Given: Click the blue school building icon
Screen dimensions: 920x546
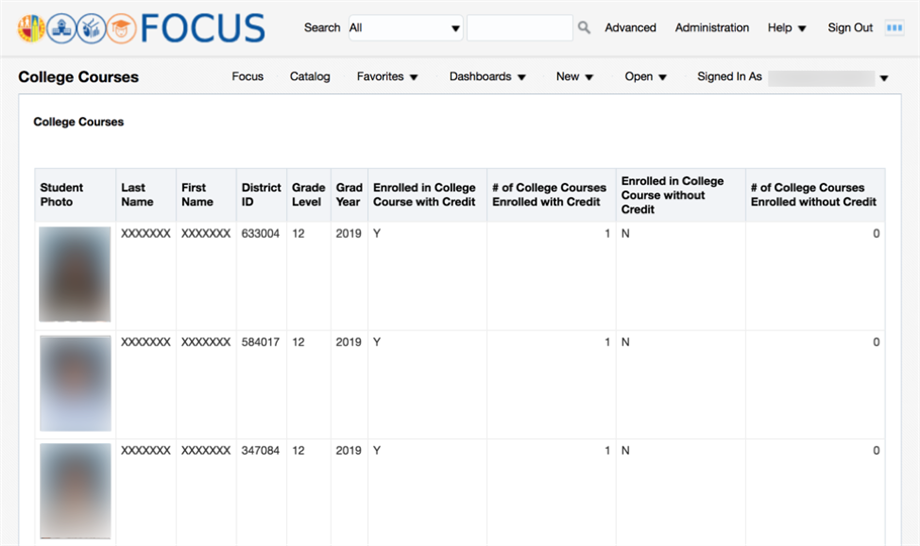Looking at the screenshot, I should [x=62, y=28].
